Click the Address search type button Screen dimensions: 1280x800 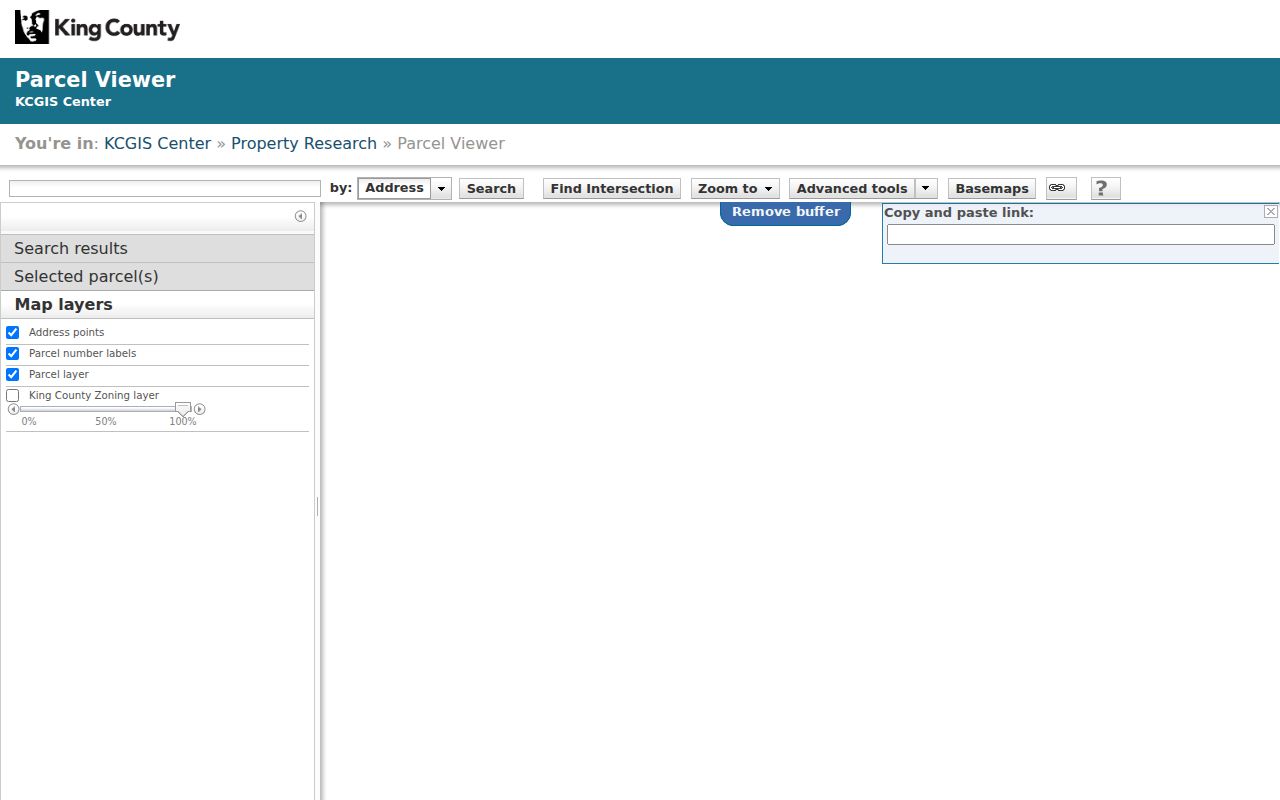click(395, 188)
